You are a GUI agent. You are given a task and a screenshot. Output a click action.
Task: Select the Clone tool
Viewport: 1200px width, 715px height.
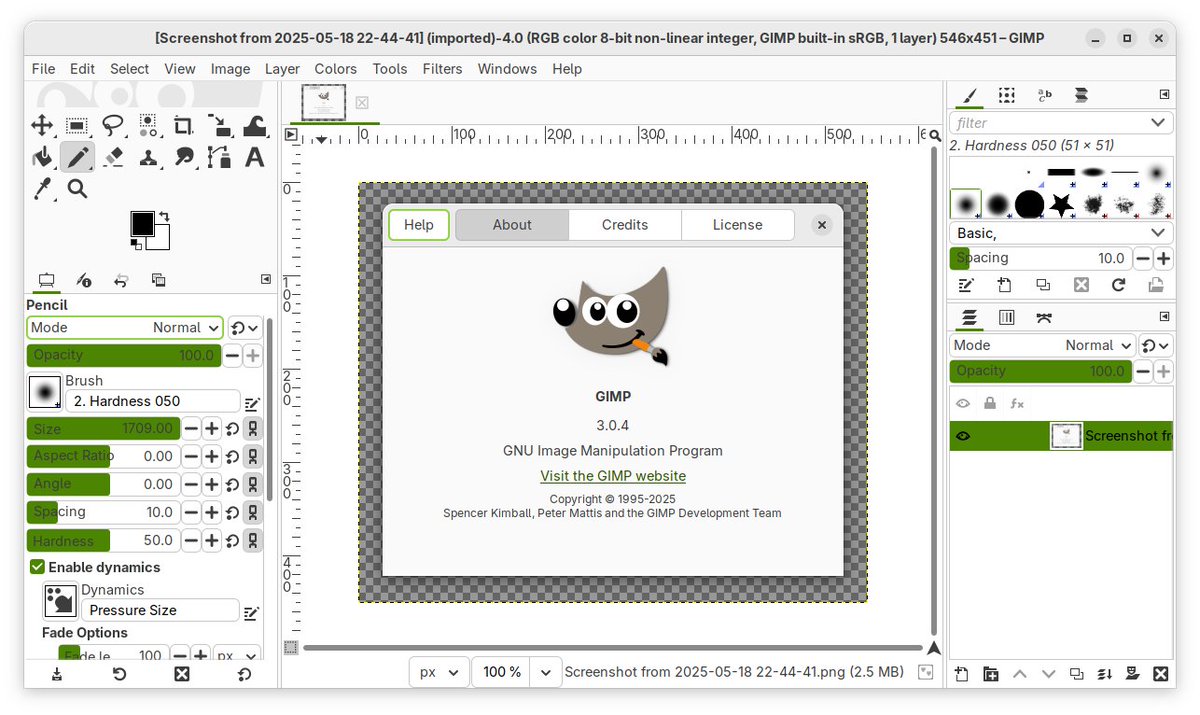pos(149,157)
